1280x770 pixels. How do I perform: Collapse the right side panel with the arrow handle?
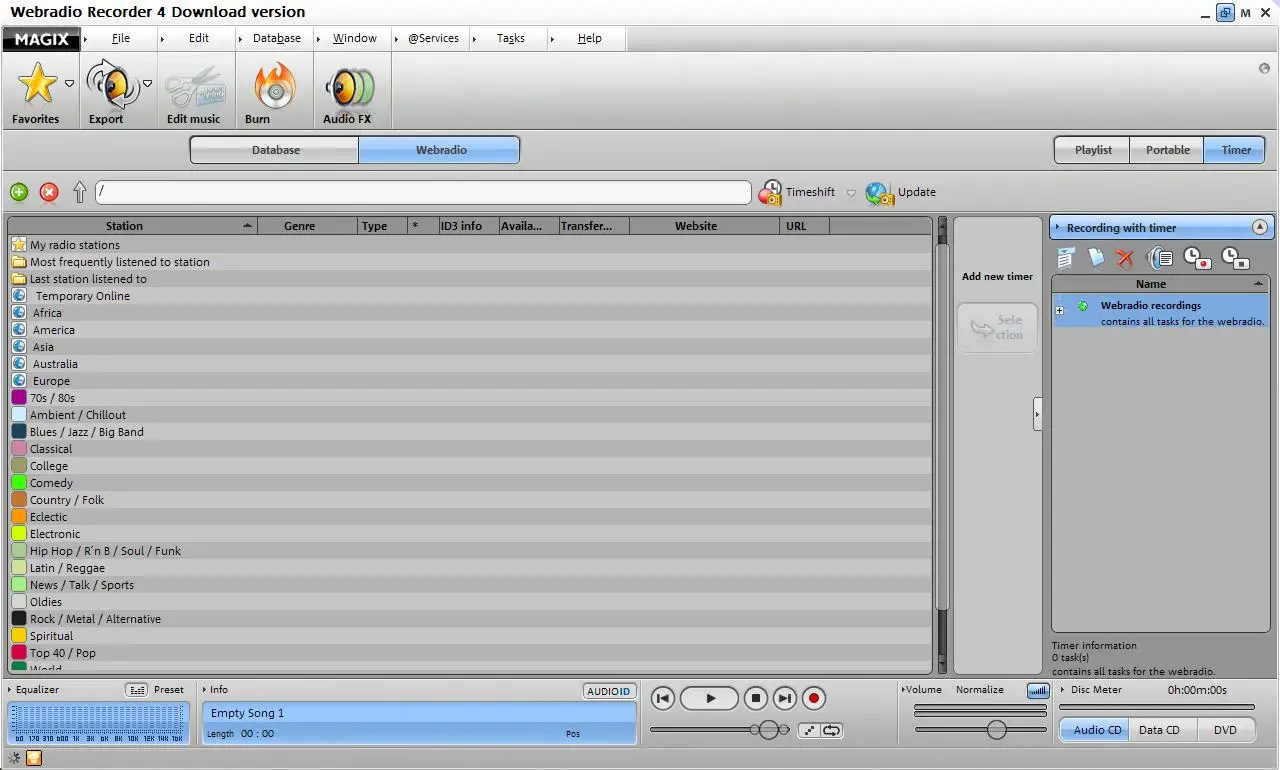1037,414
